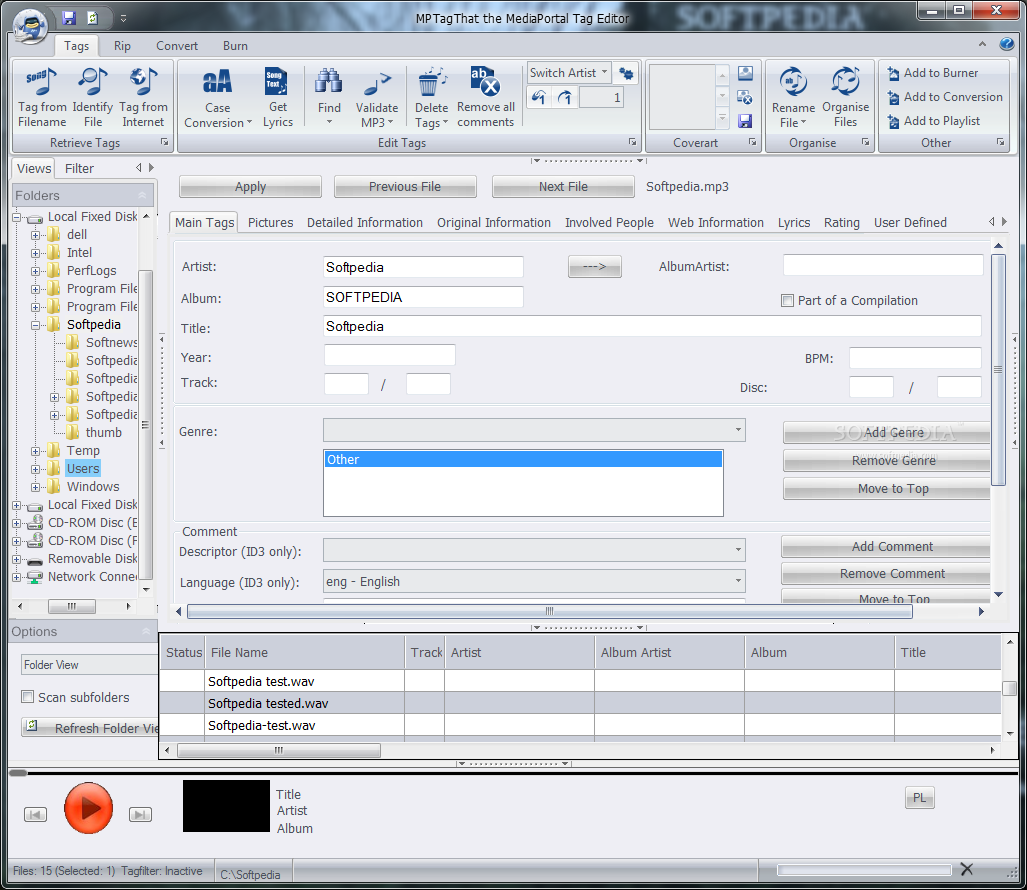Open the Genre dropdown
Viewport: 1027px width, 890px height.
[738, 430]
